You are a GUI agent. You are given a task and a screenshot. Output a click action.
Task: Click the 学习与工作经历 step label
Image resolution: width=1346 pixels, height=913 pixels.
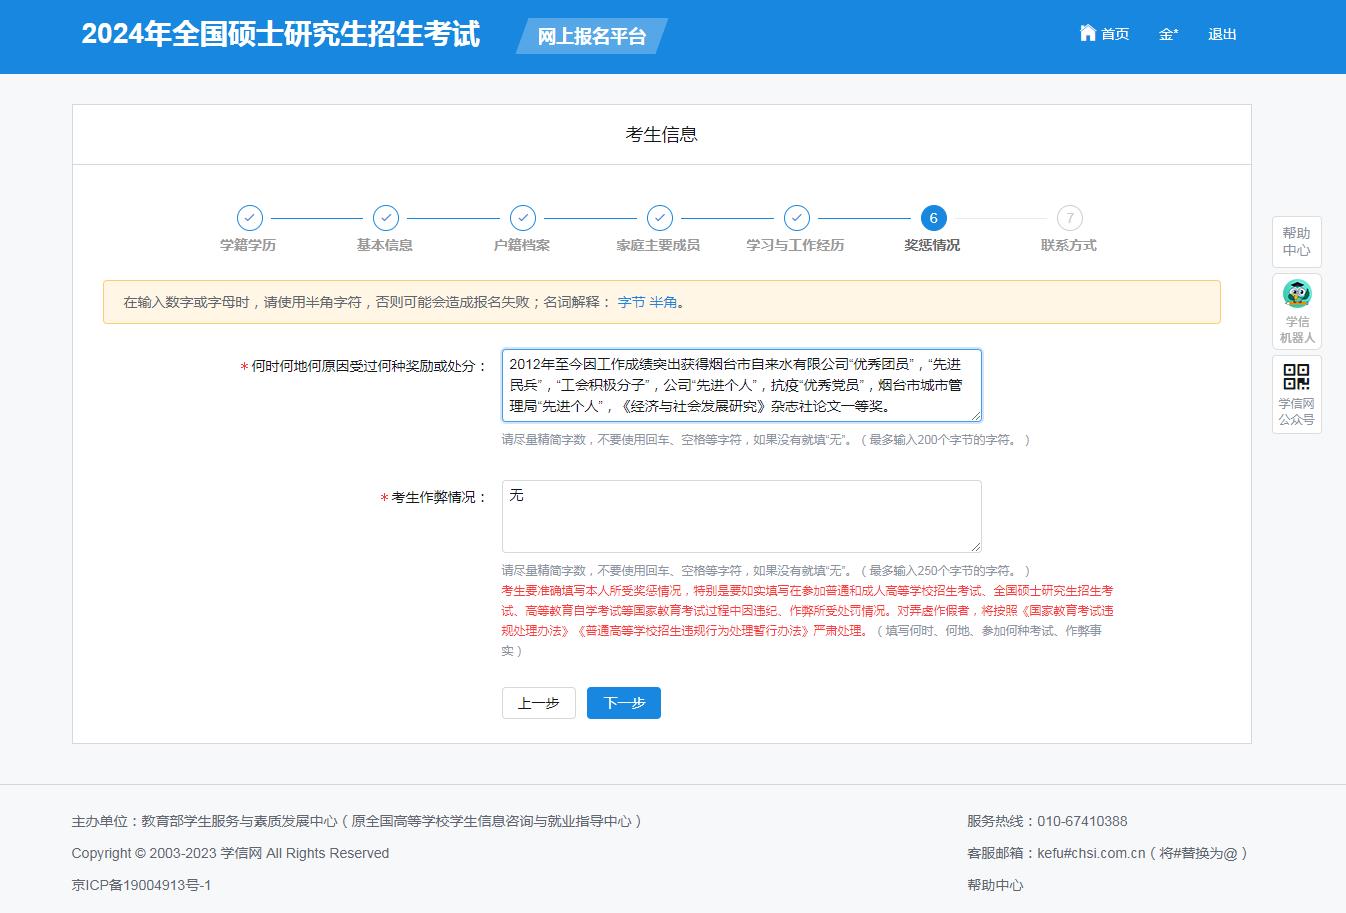(795, 245)
